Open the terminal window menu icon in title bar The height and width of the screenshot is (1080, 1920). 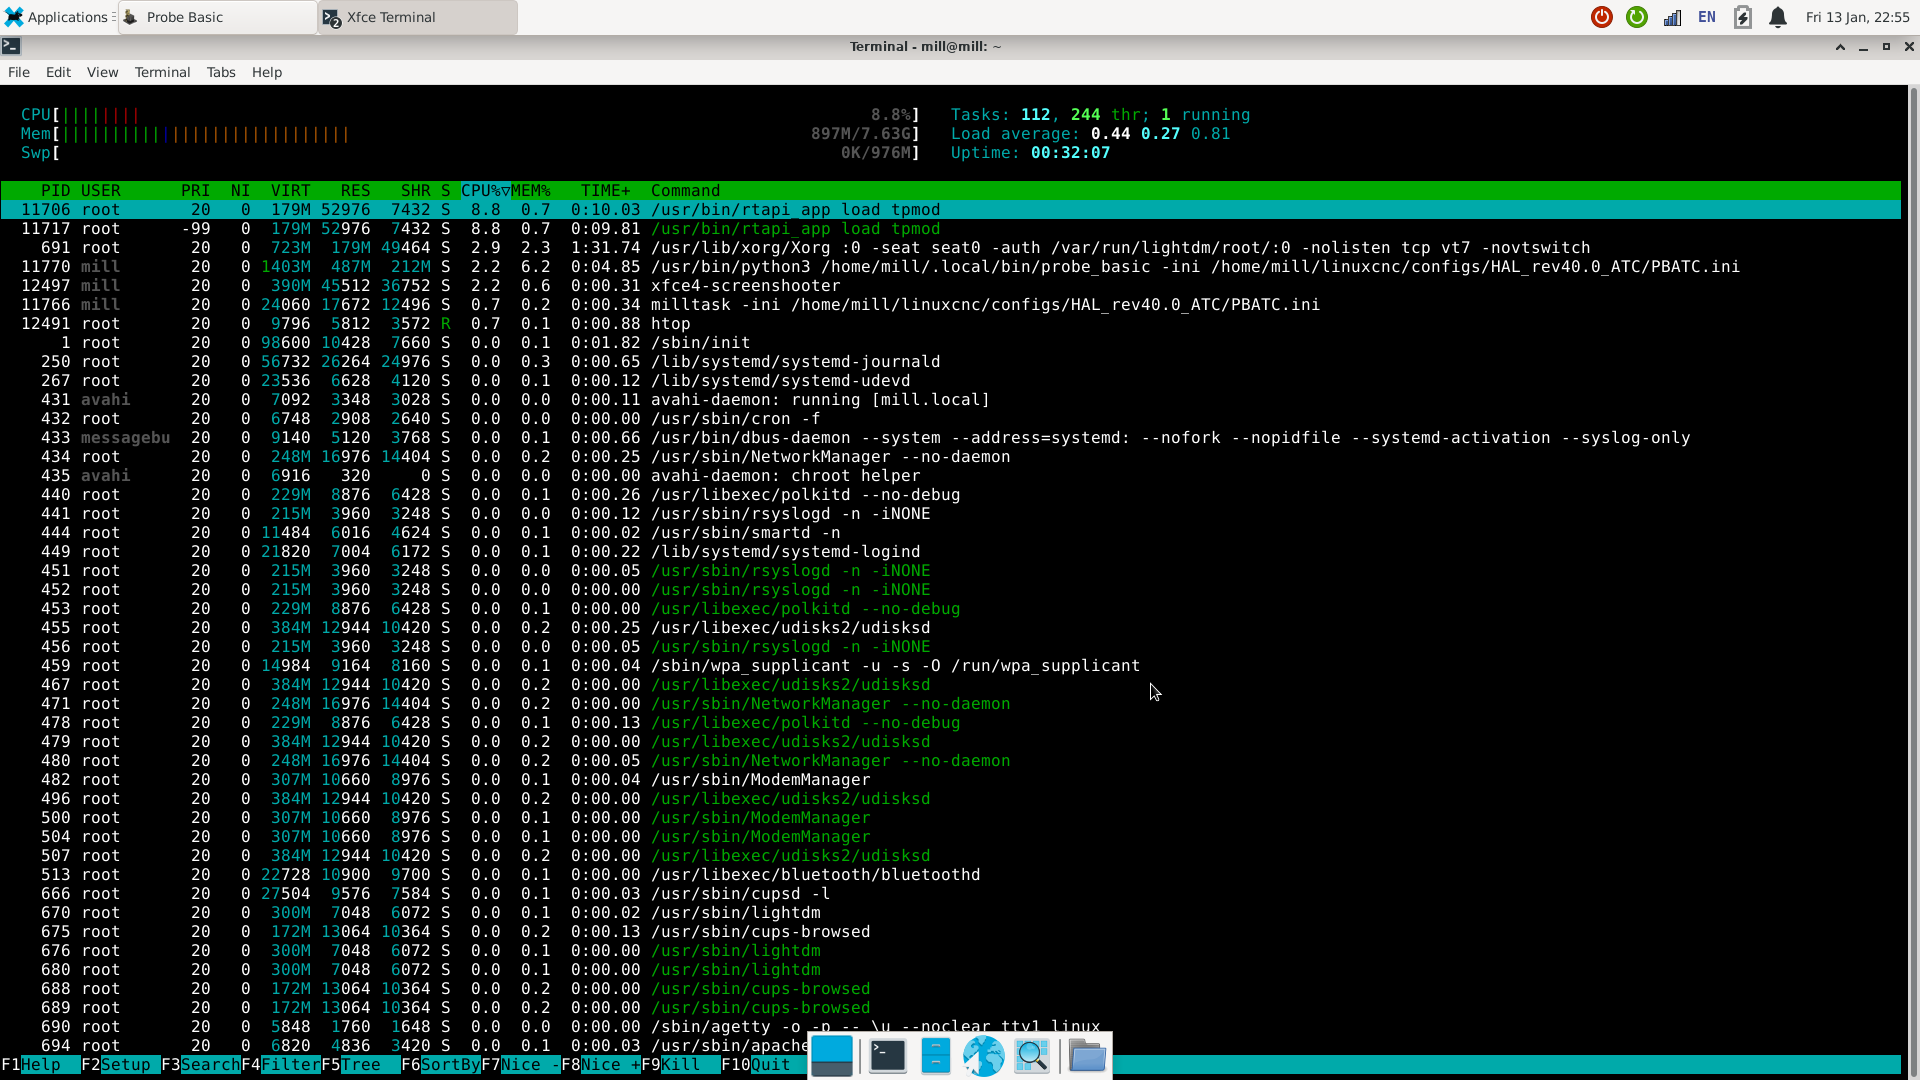11,46
